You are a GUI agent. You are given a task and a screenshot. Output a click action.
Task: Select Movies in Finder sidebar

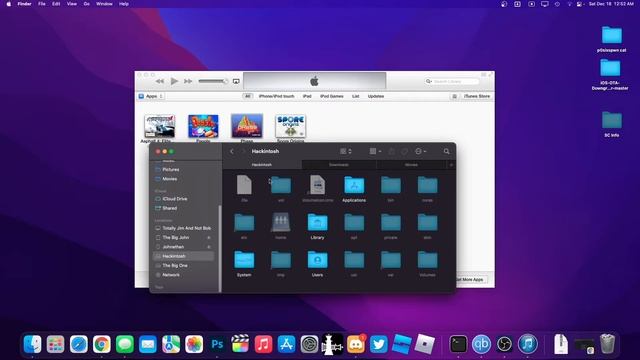tap(170, 179)
